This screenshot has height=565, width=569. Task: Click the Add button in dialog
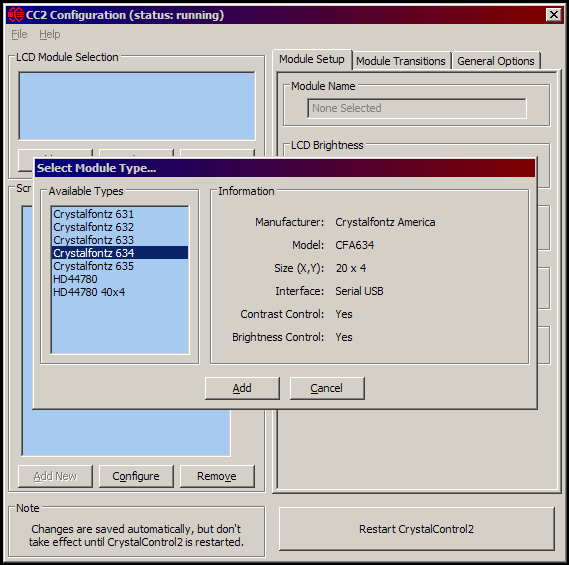pos(242,388)
